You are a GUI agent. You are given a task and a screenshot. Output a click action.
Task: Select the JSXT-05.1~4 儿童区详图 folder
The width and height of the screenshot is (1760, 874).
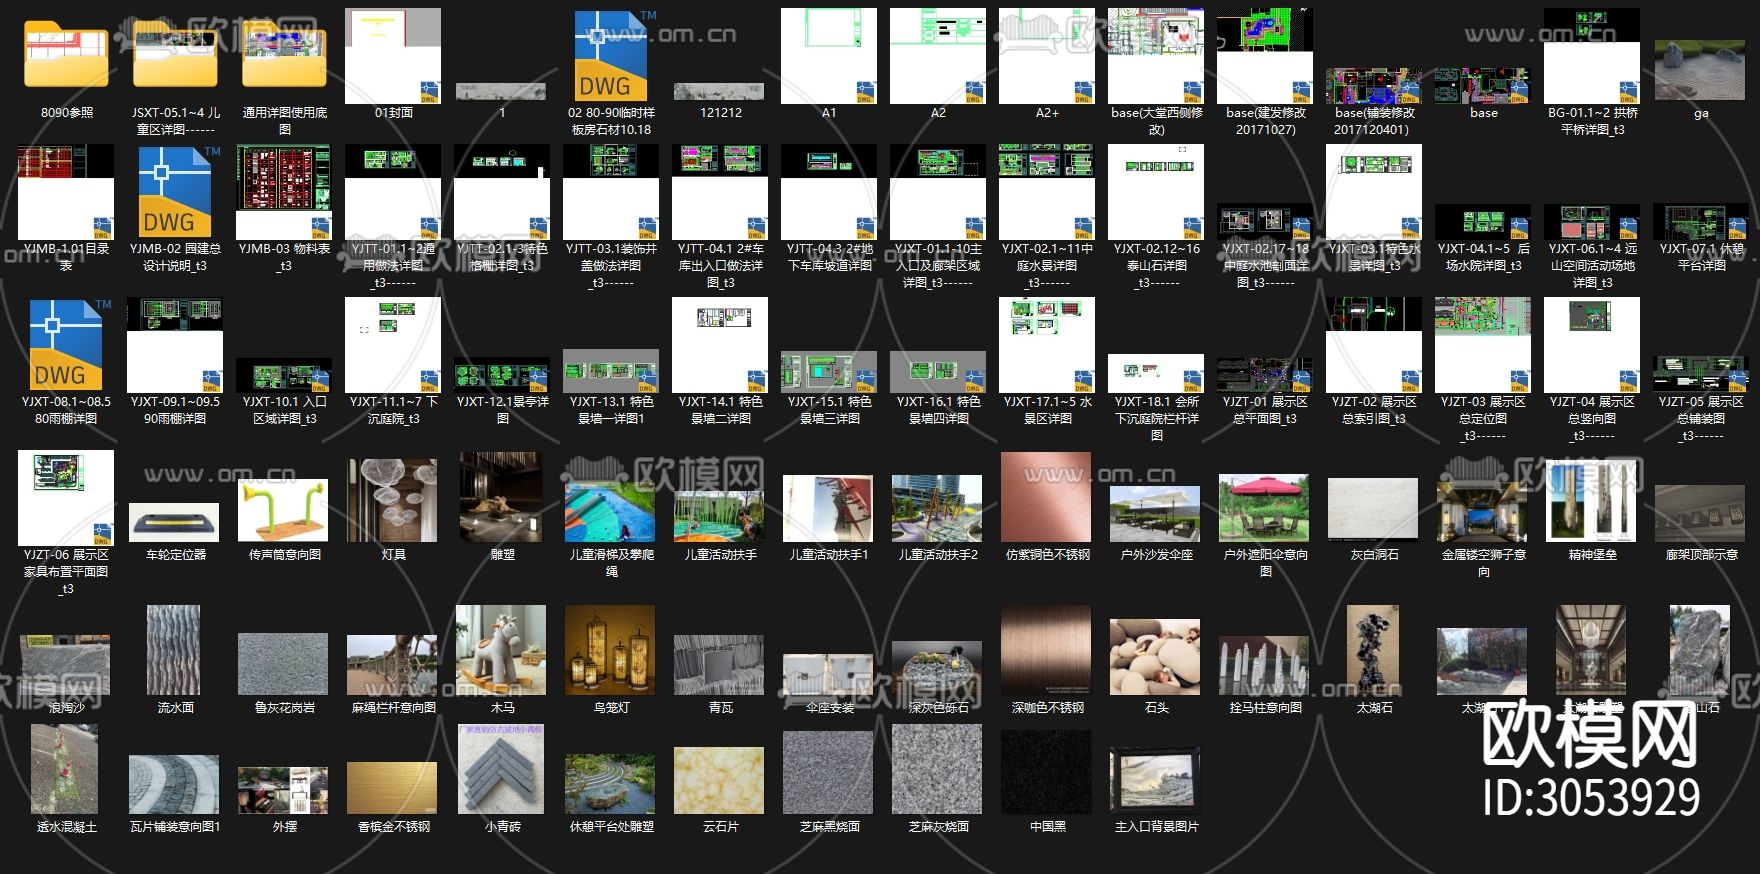pos(175,56)
